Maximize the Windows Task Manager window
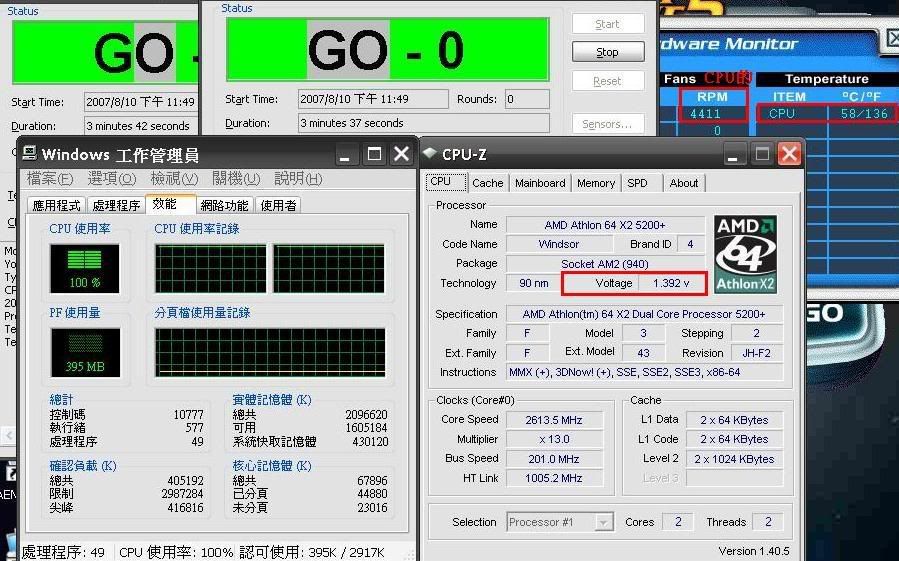The width and height of the screenshot is (899, 561). pyautogui.click(x=374, y=154)
